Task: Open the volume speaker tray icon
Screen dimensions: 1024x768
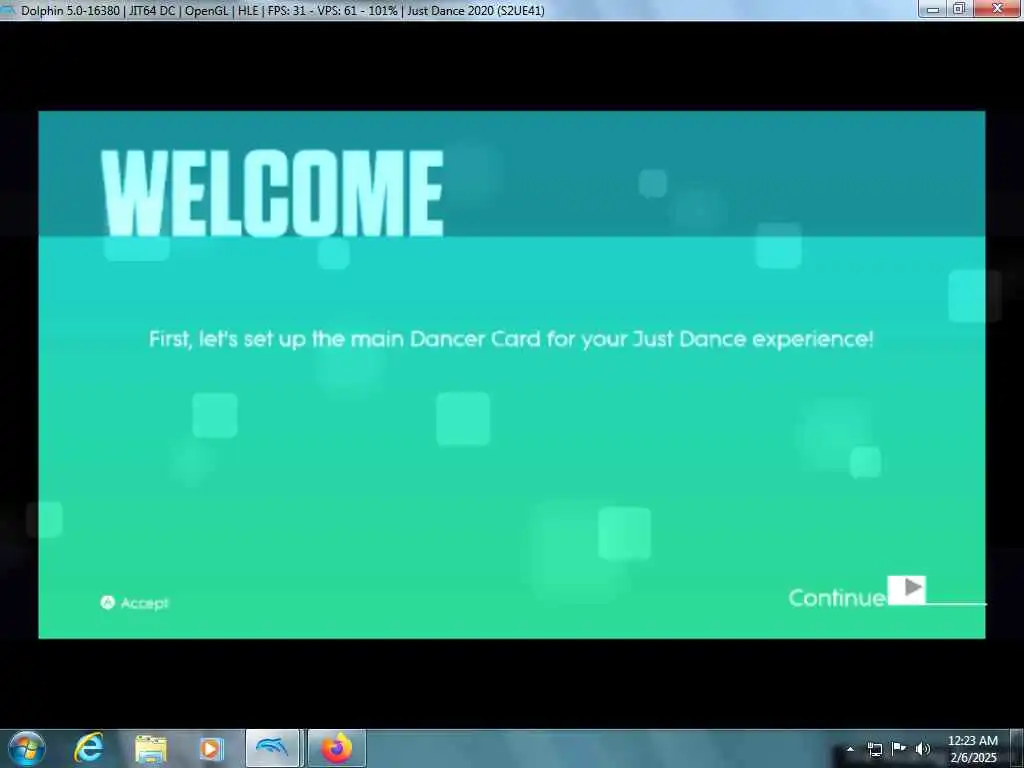Action: coord(923,749)
